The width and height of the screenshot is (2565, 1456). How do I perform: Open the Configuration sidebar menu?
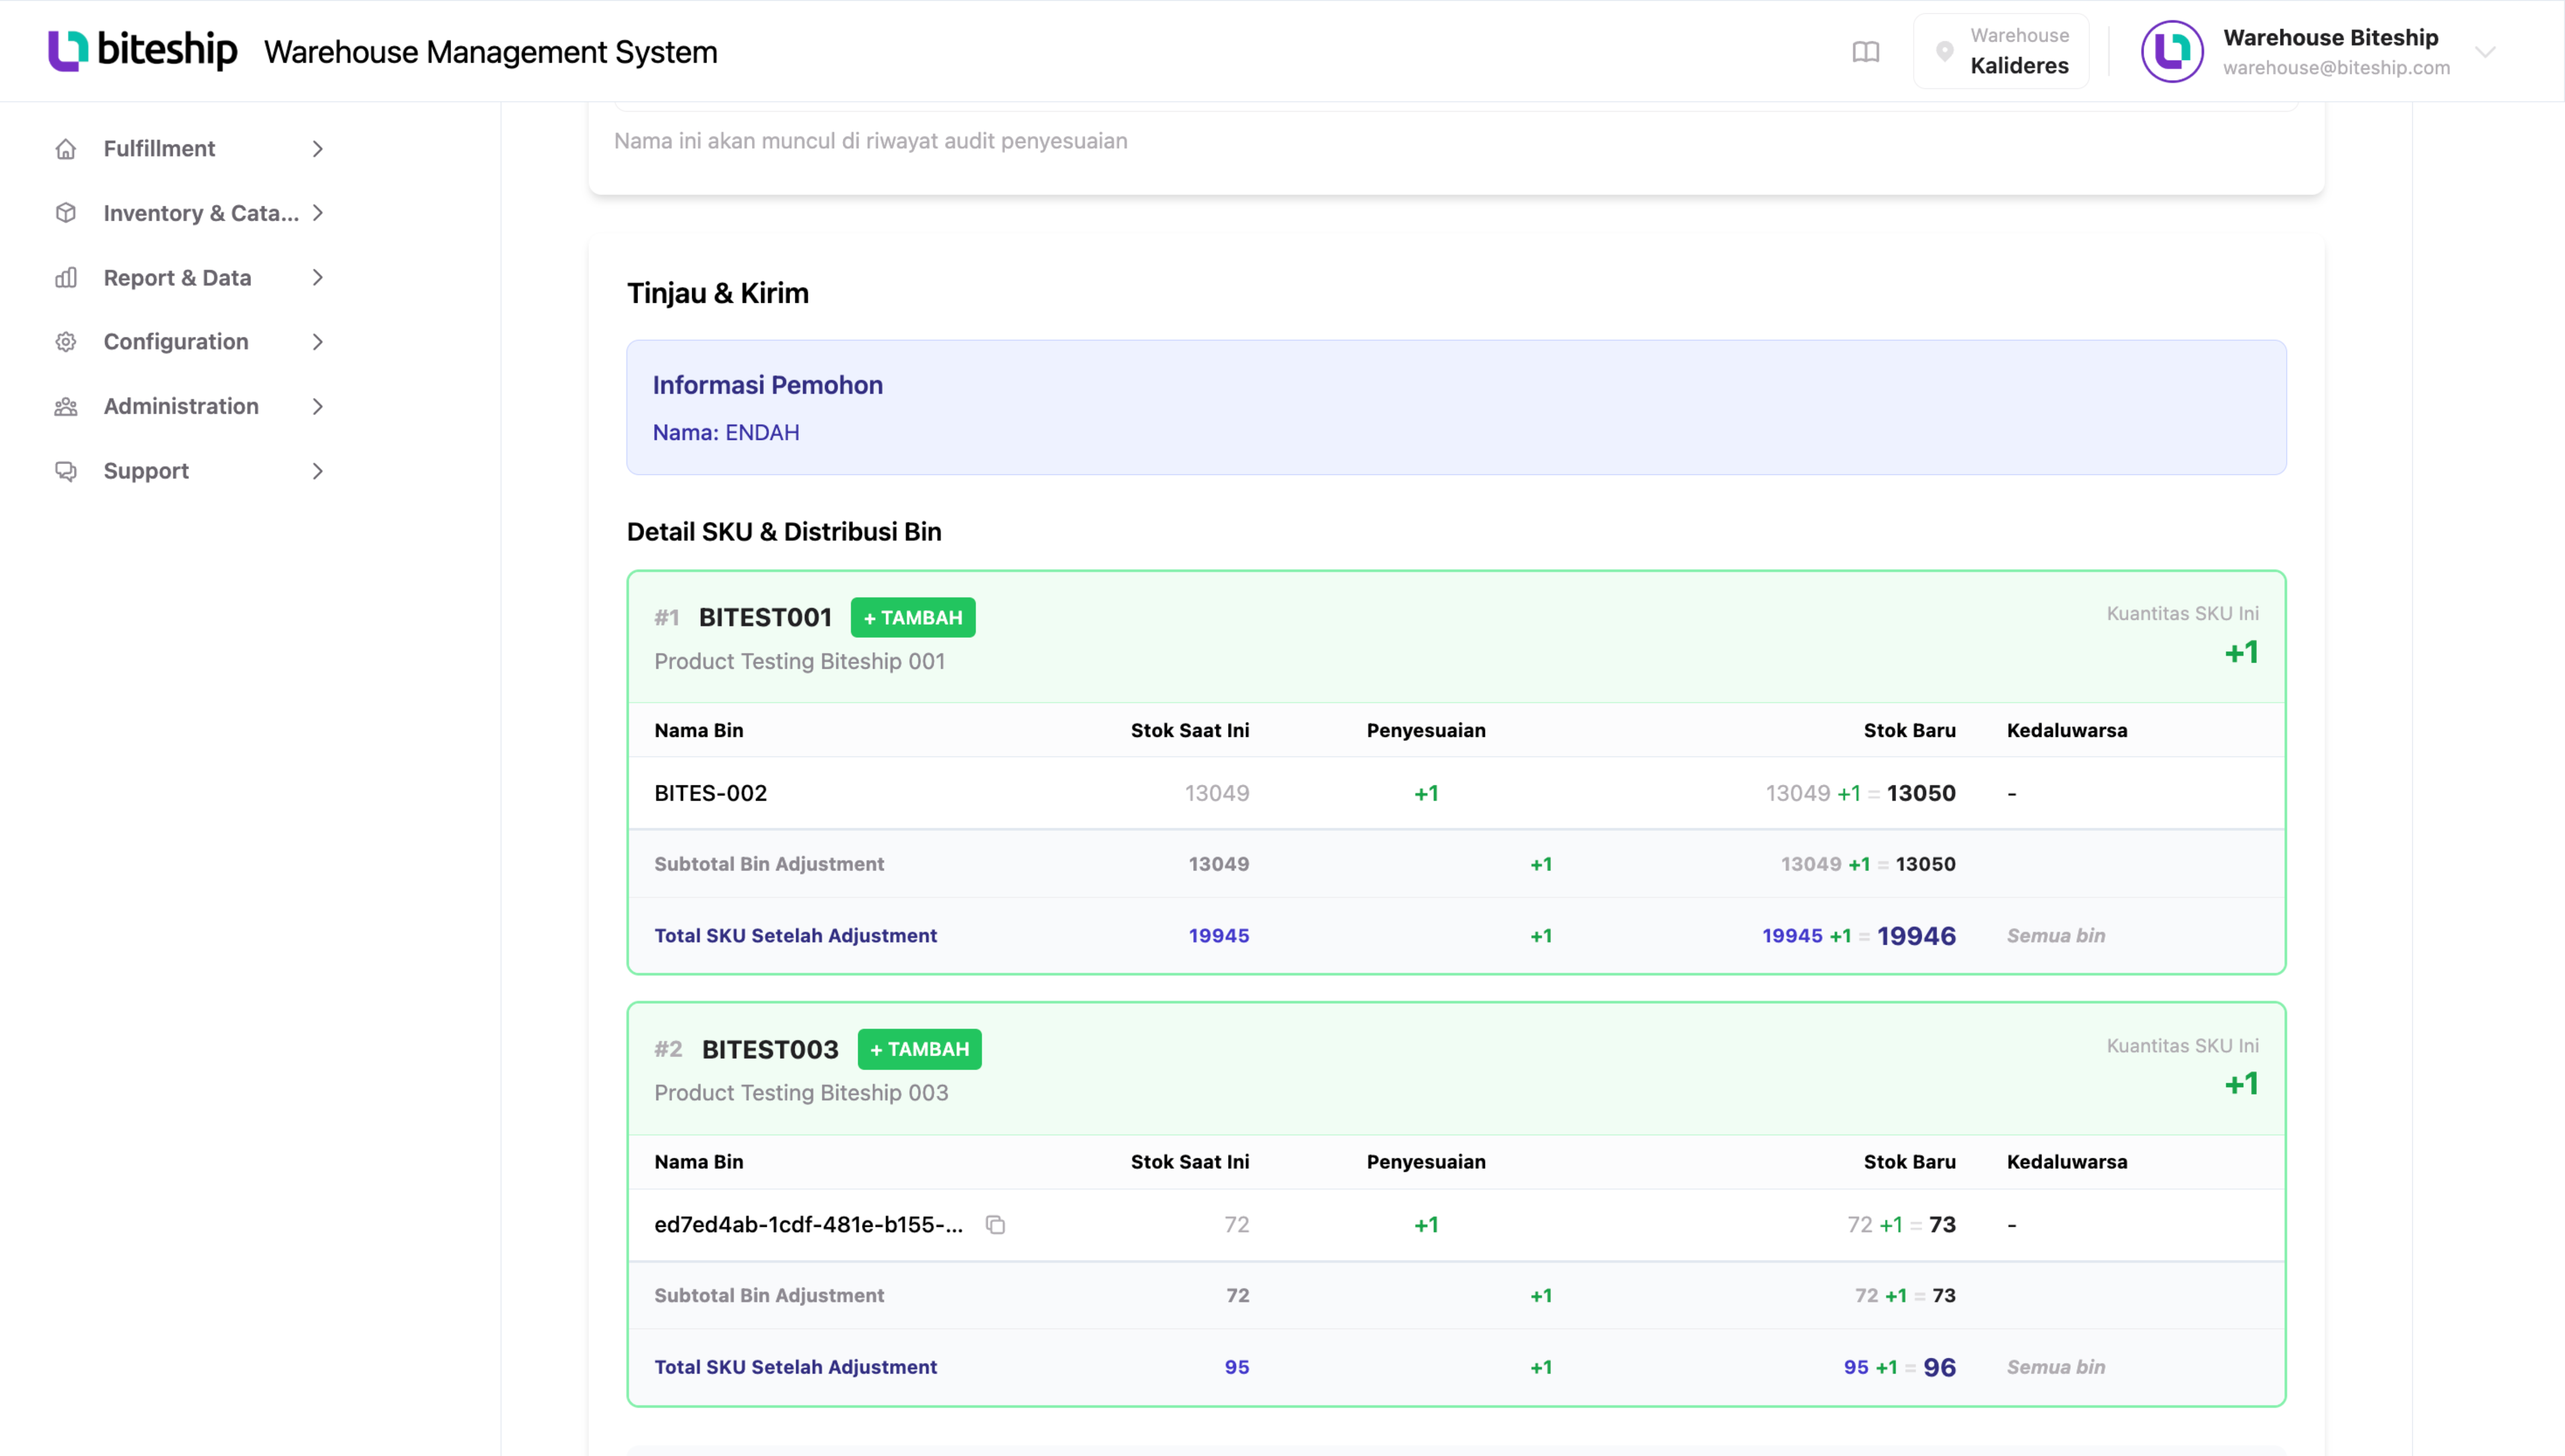click(x=190, y=342)
